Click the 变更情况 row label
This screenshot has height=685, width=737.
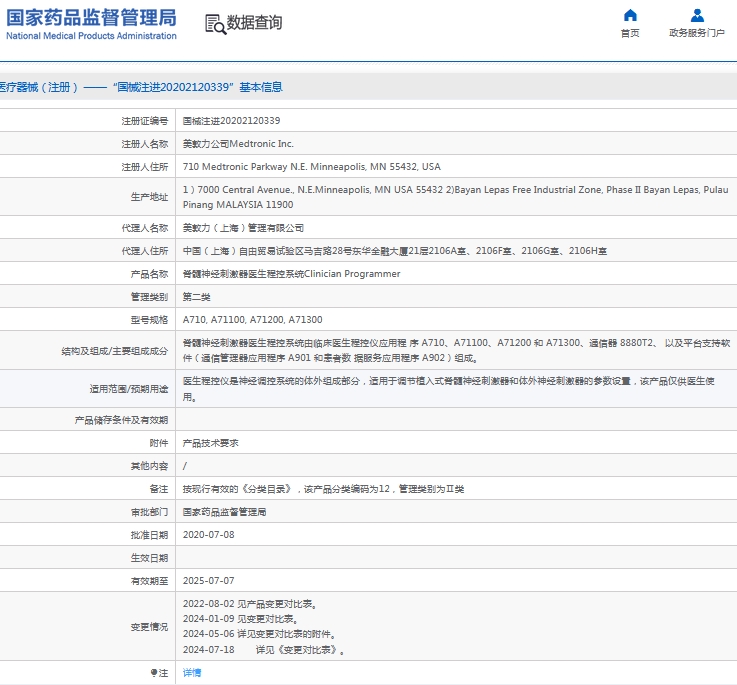(149, 627)
